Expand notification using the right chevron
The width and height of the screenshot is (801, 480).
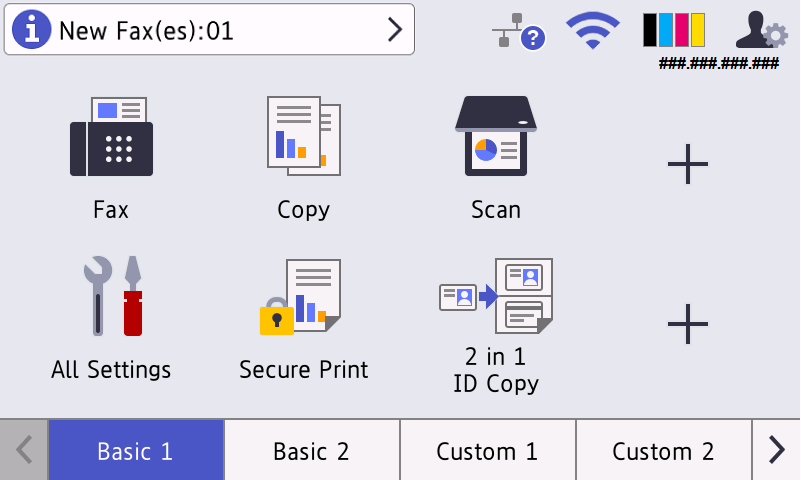pos(395,31)
